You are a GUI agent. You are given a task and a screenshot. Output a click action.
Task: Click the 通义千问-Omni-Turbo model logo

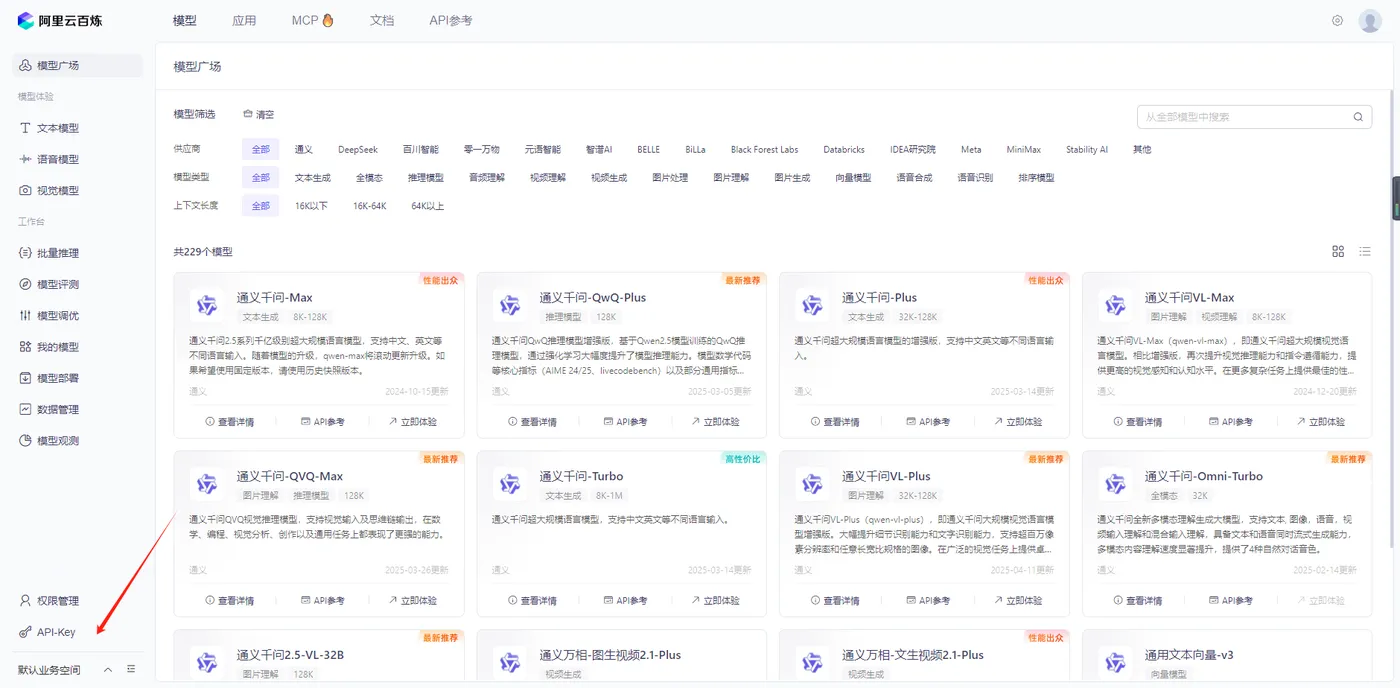point(1115,484)
